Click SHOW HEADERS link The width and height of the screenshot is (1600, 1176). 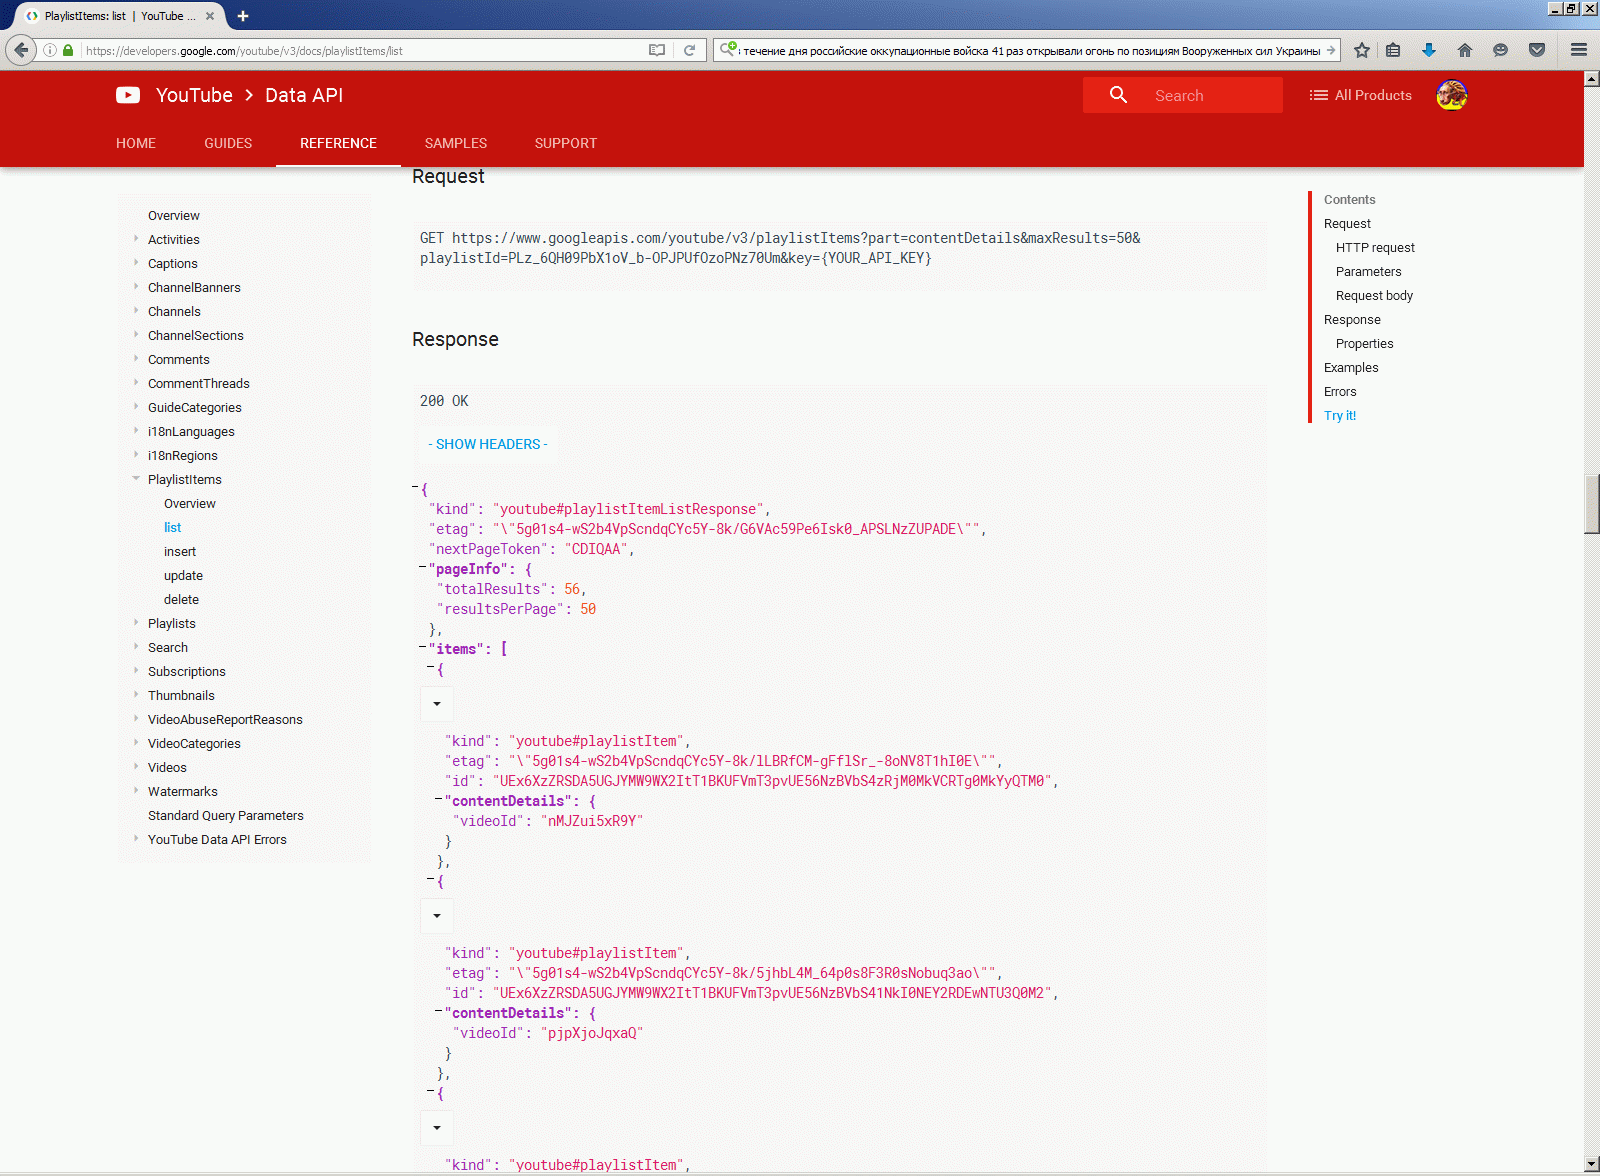[488, 444]
